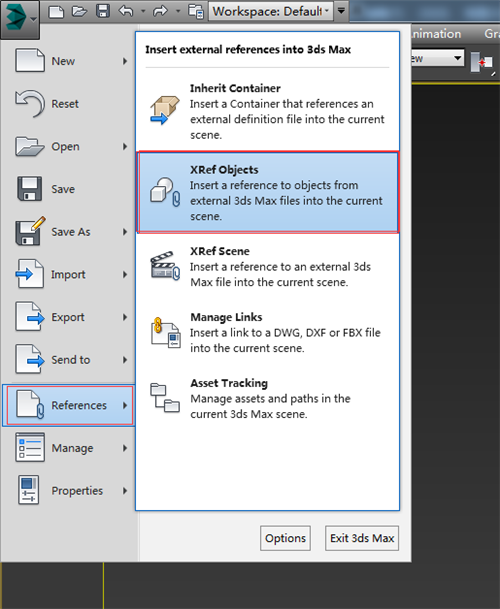Click the Redo arrow in quick access toolbar
The image size is (500, 609).
pyautogui.click(x=160, y=11)
